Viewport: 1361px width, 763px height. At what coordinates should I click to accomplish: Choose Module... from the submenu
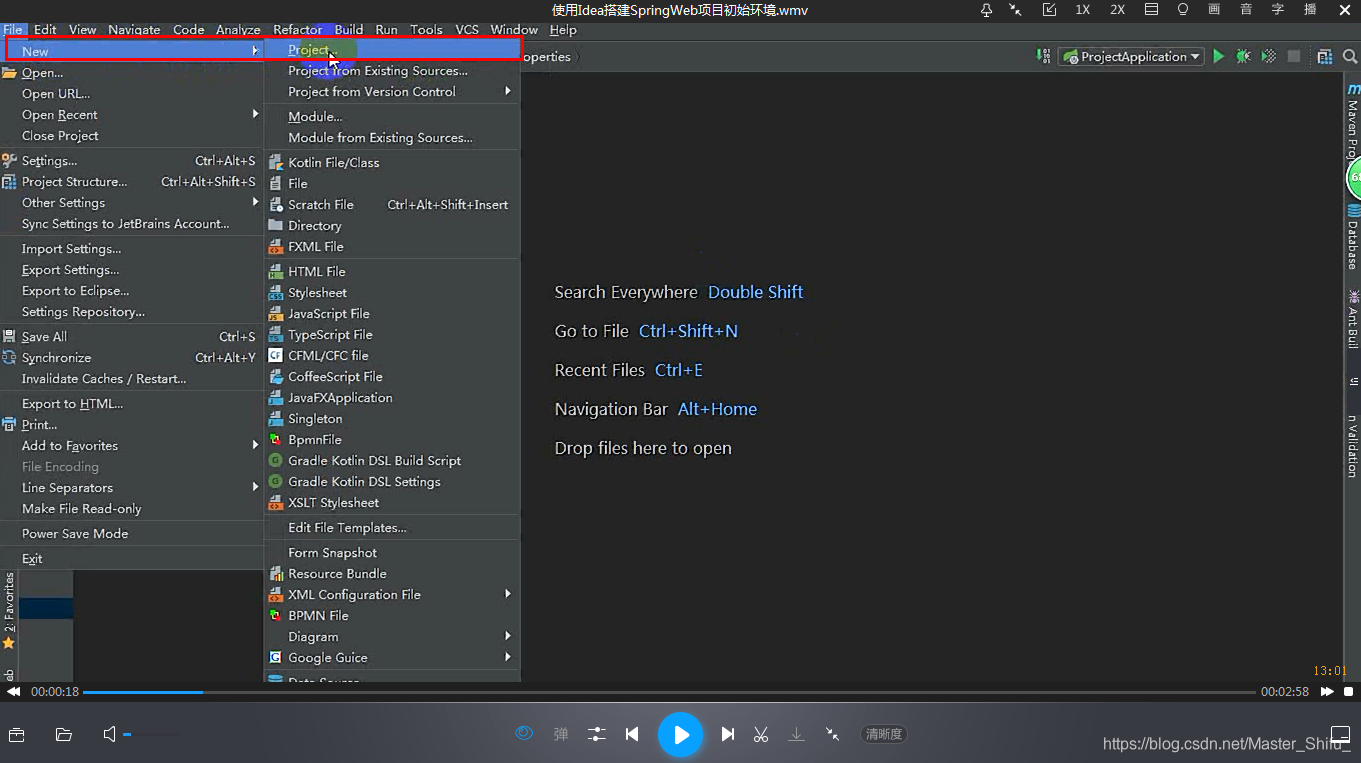click(392, 117)
